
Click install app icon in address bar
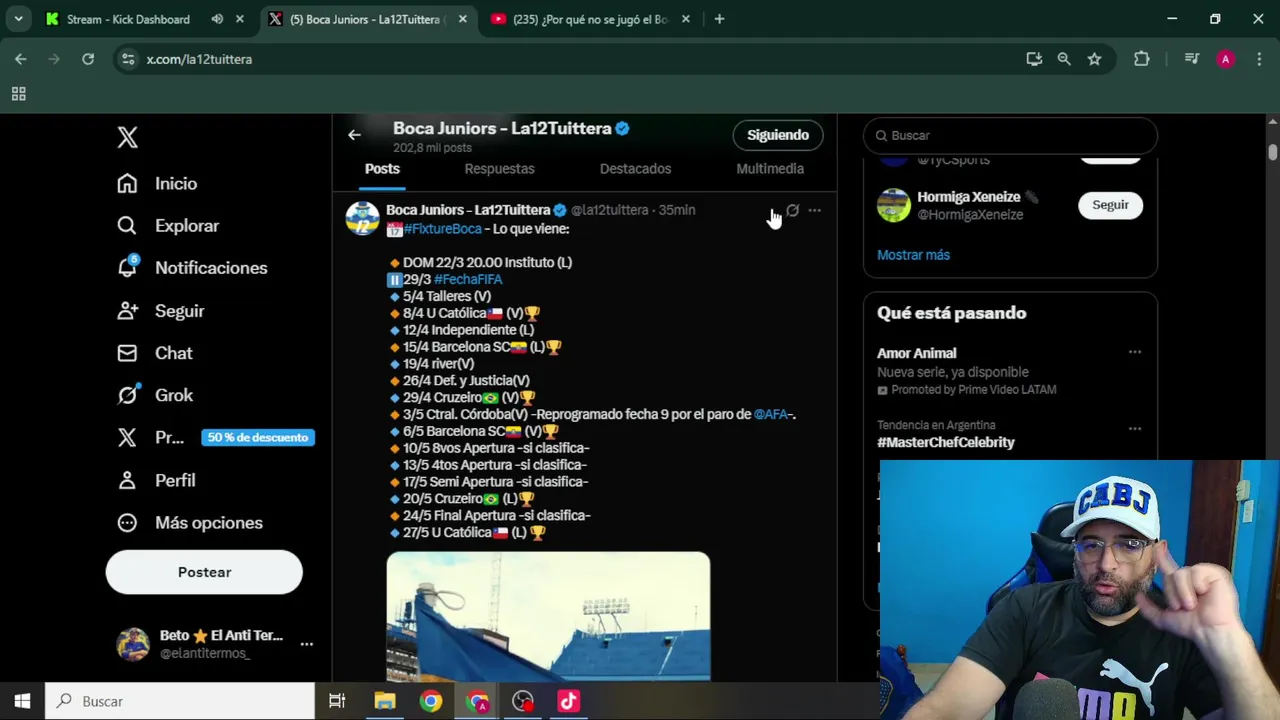coord(1034,59)
